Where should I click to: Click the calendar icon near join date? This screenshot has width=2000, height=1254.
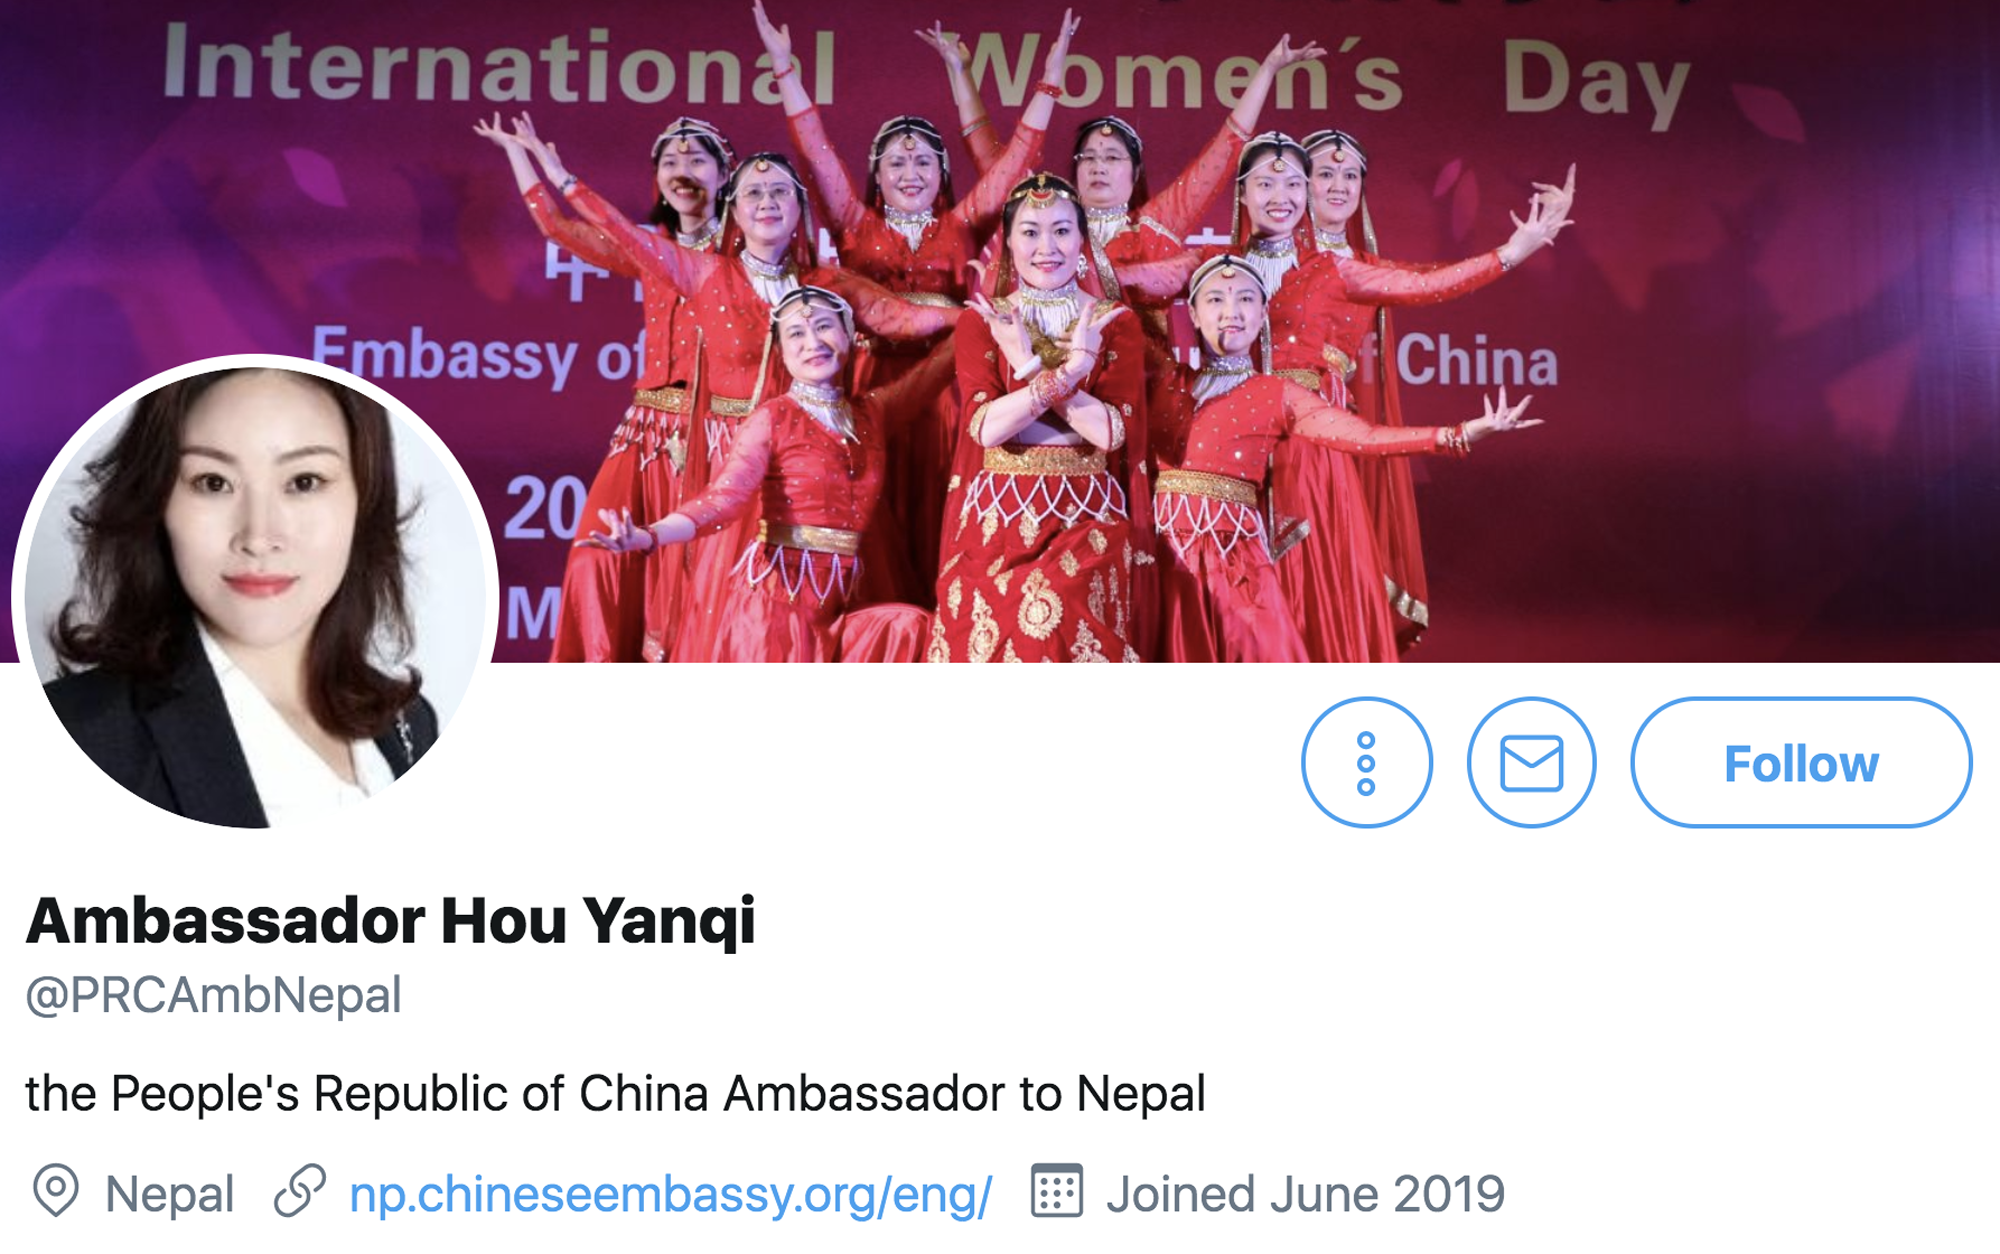pyautogui.click(x=1057, y=1190)
